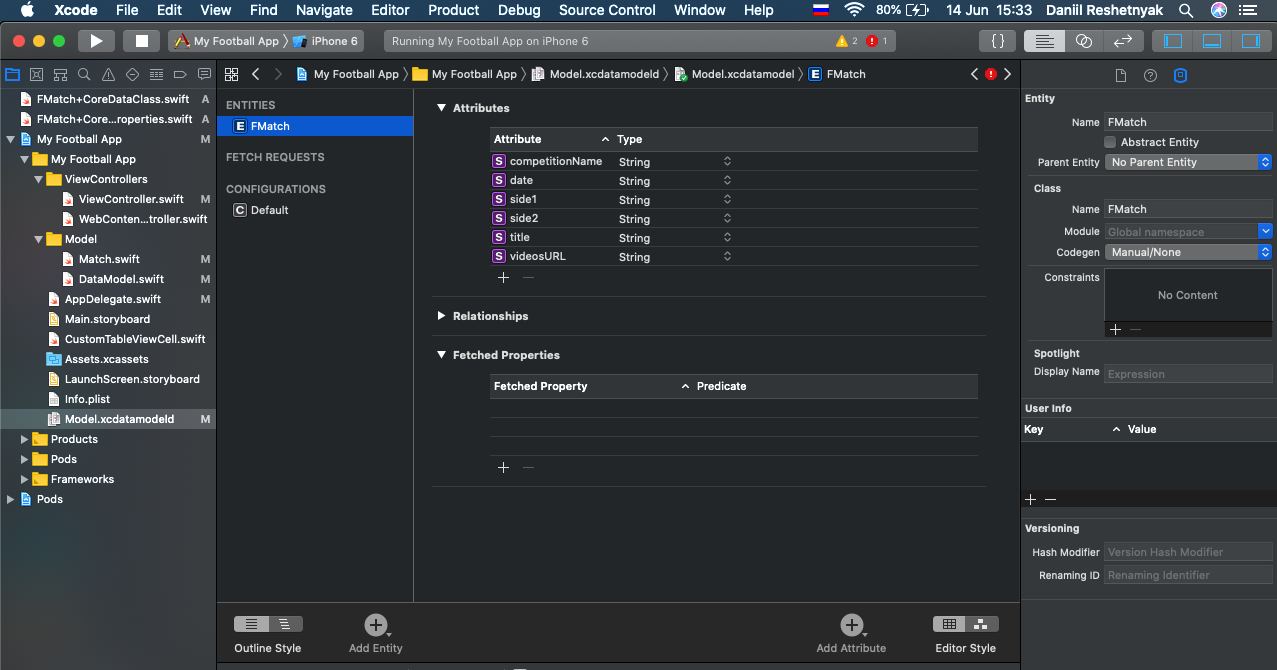Open the Breakpoint navigator icon
The height and width of the screenshot is (670, 1277).
coord(181,74)
